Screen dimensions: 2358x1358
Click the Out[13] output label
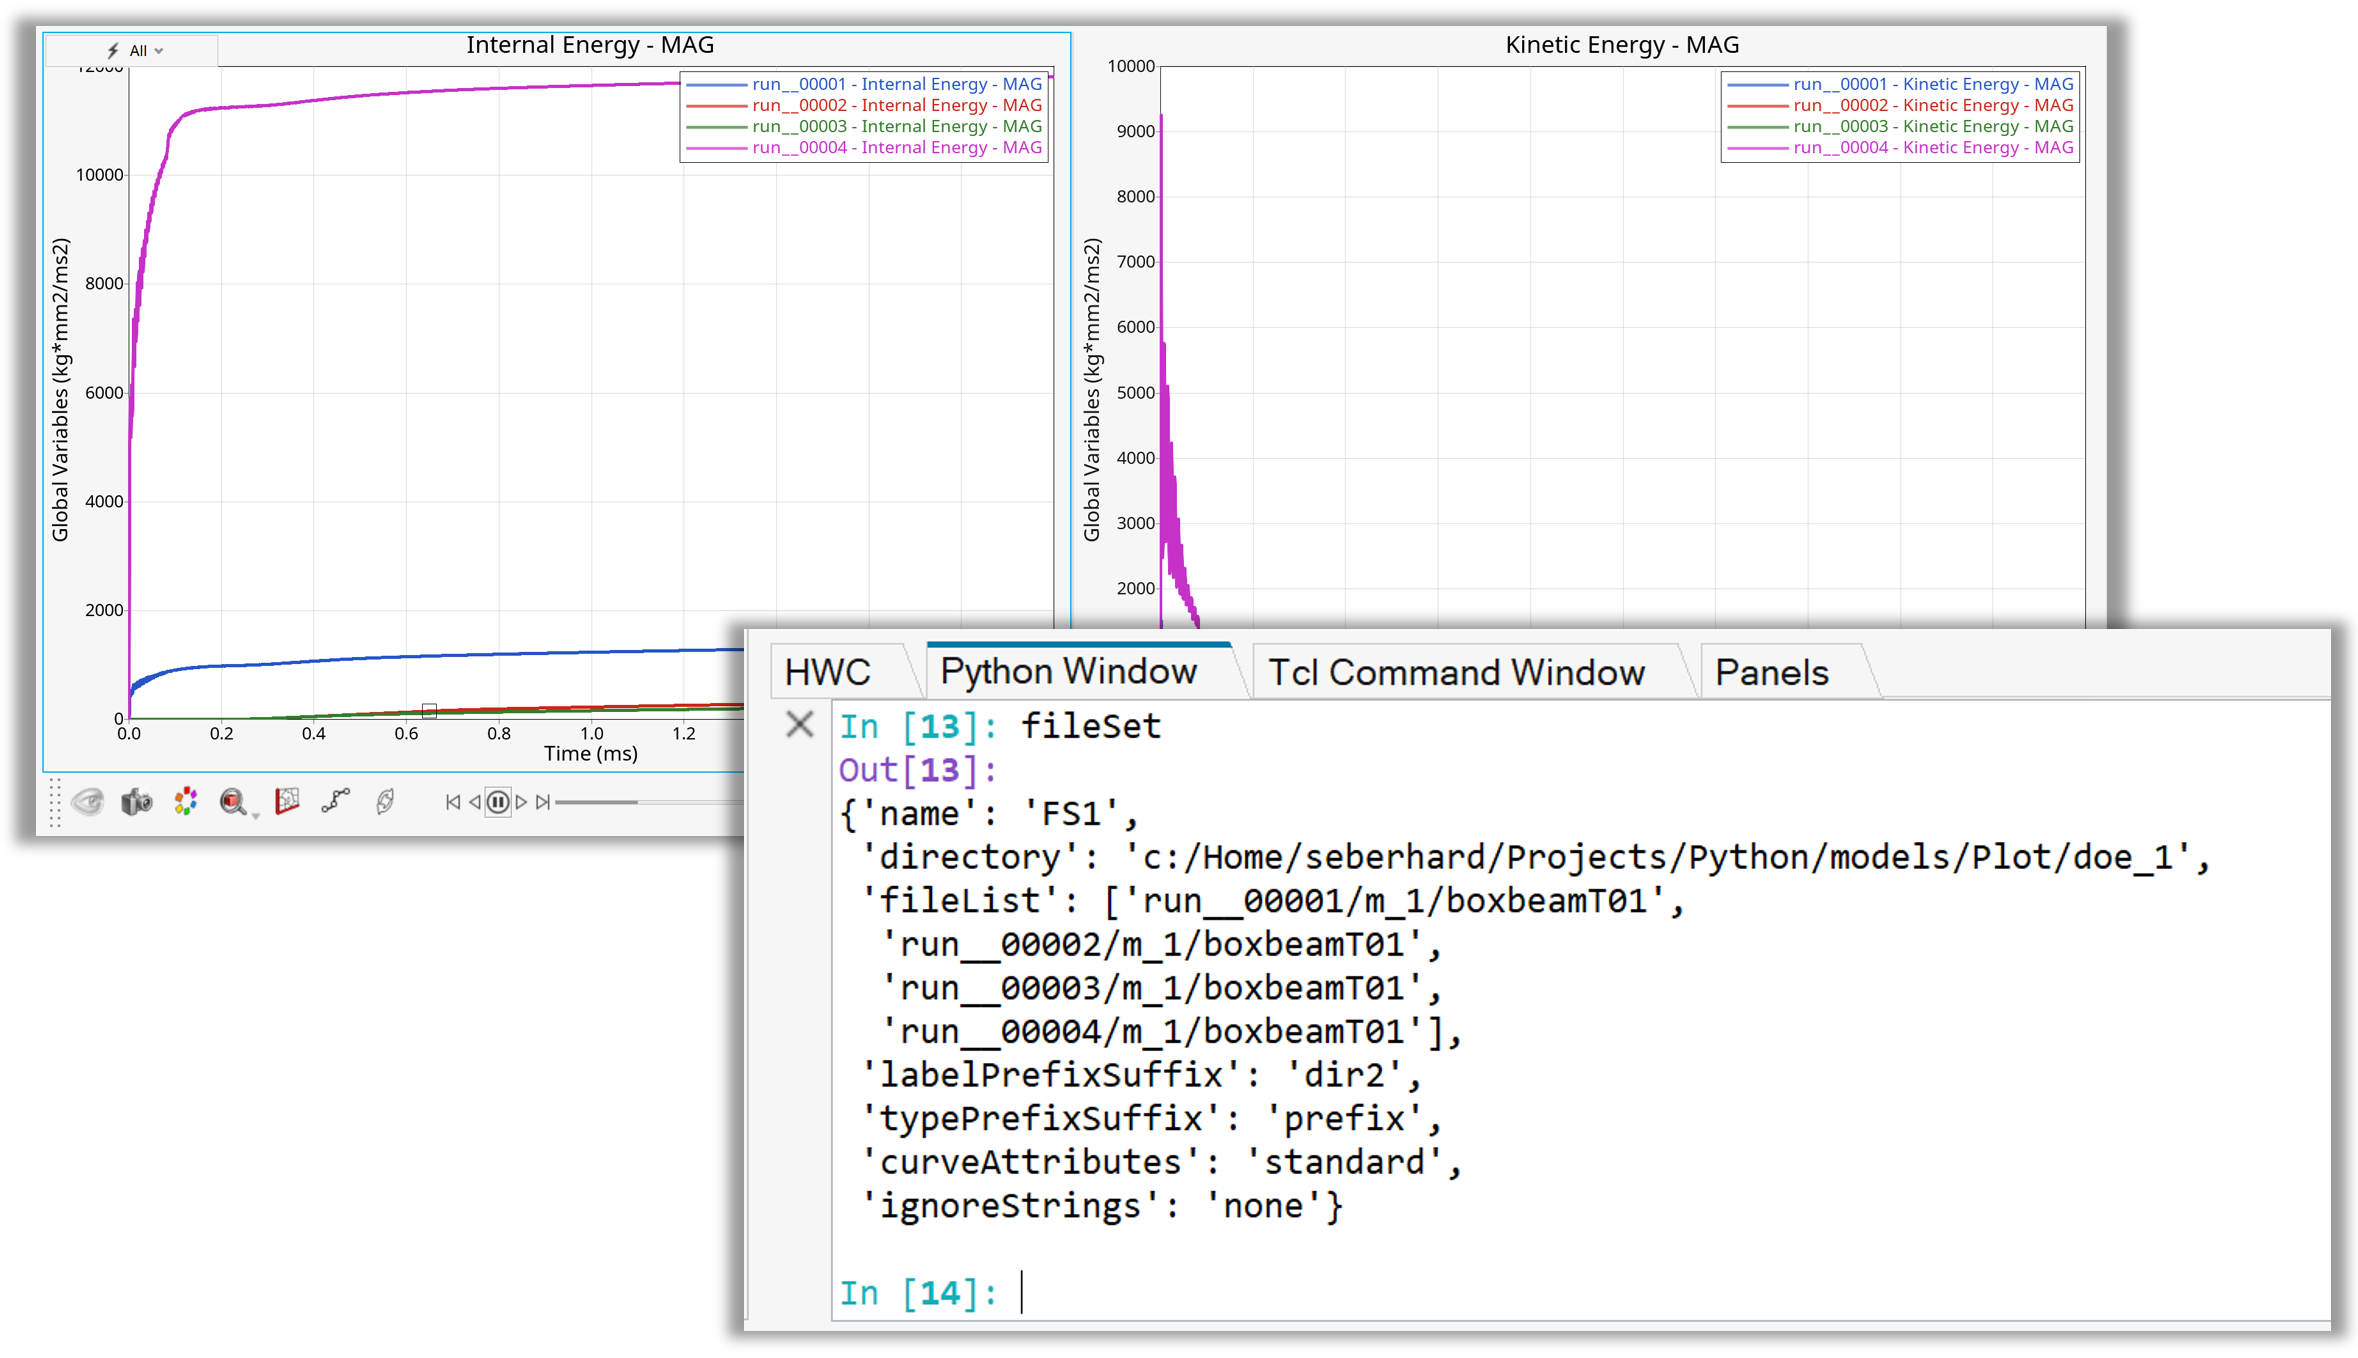[918, 770]
